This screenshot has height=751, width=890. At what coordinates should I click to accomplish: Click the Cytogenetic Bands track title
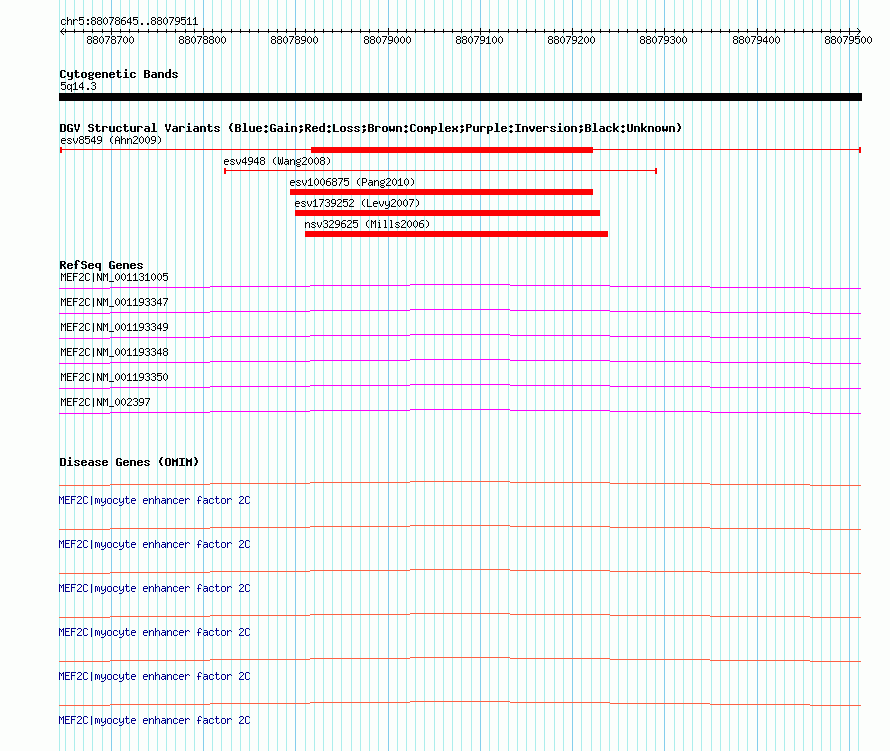click(119, 74)
